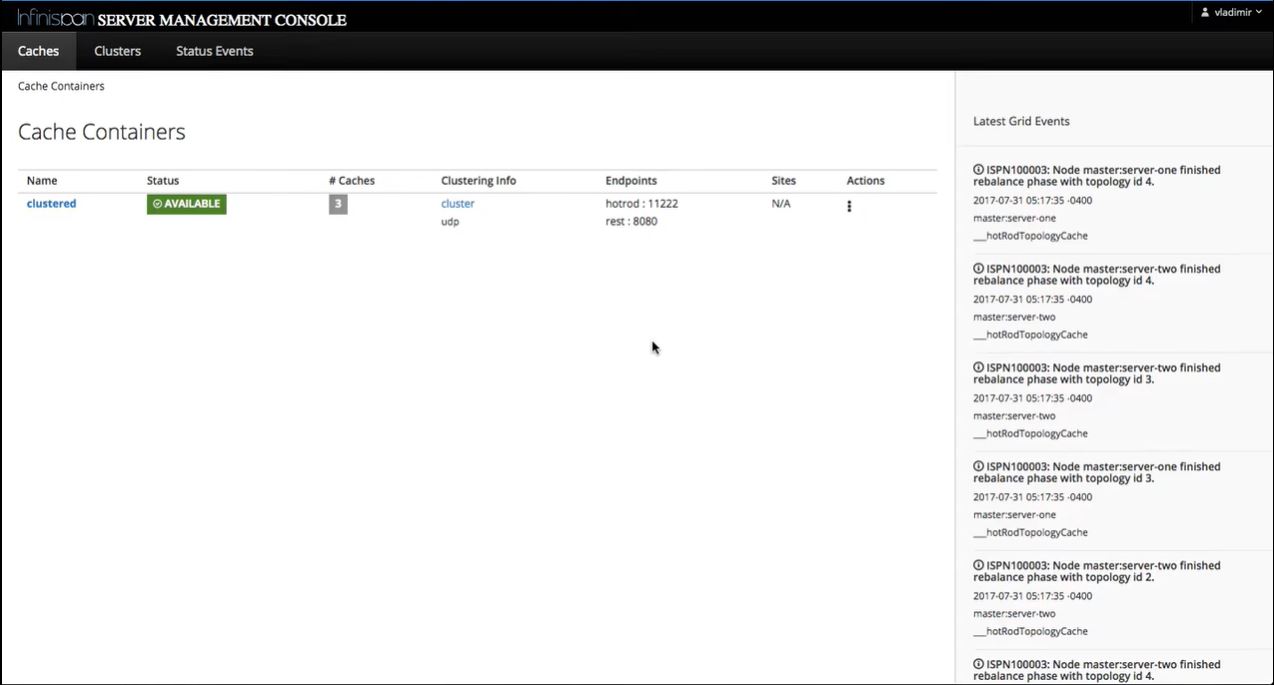Click the Status column header
The image size is (1274, 685).
163,181
